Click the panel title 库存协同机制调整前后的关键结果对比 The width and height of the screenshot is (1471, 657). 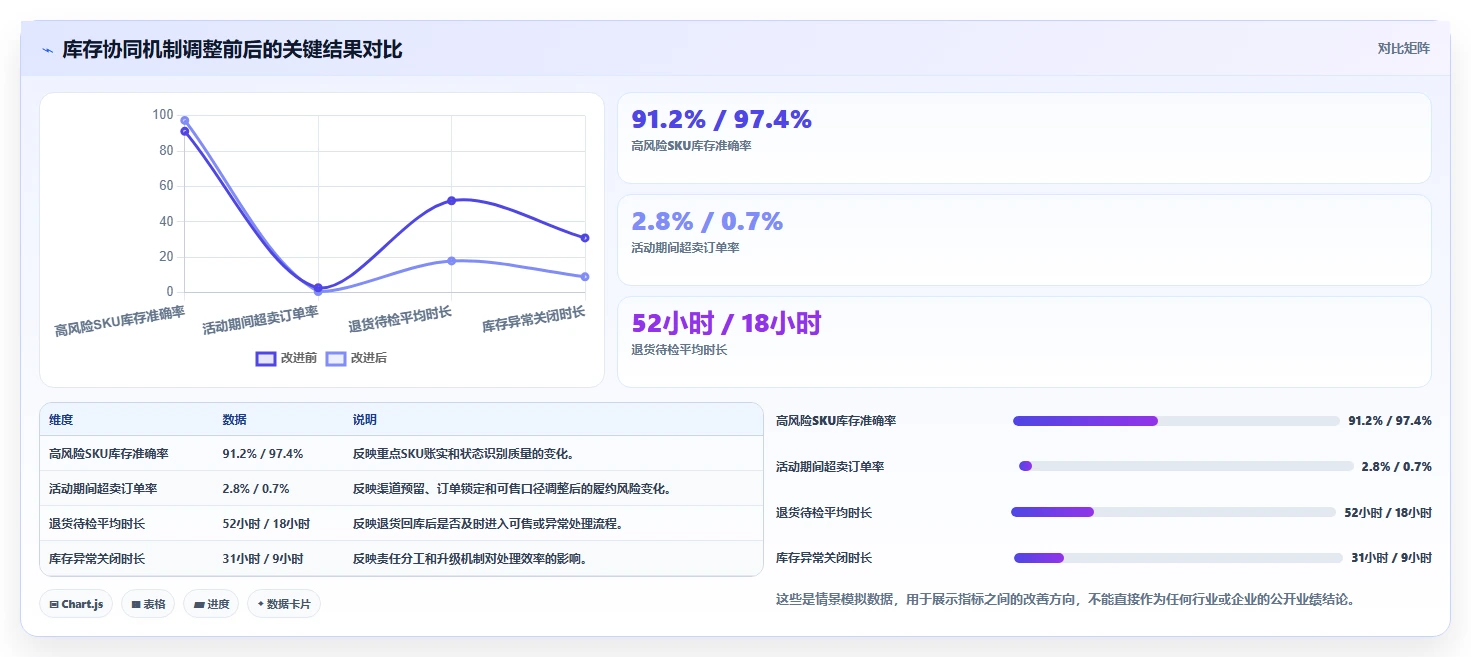[x=232, y=49]
